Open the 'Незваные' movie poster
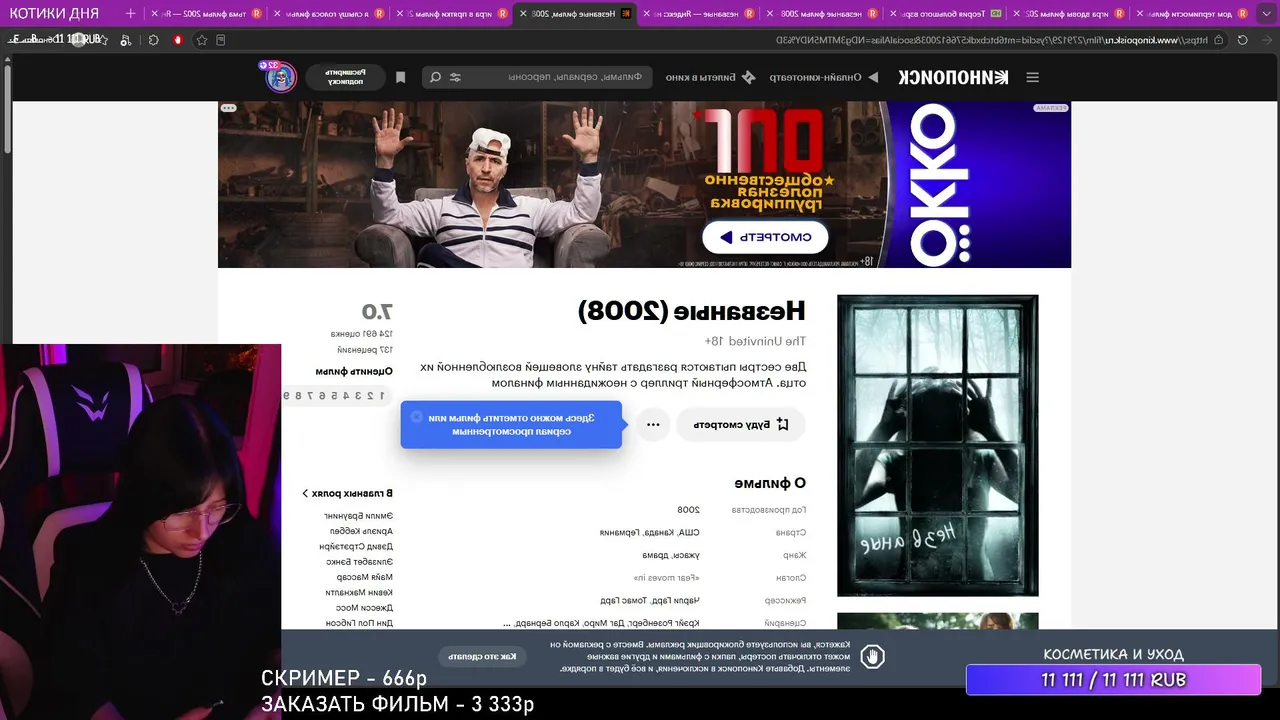The width and height of the screenshot is (1280, 720). [938, 446]
